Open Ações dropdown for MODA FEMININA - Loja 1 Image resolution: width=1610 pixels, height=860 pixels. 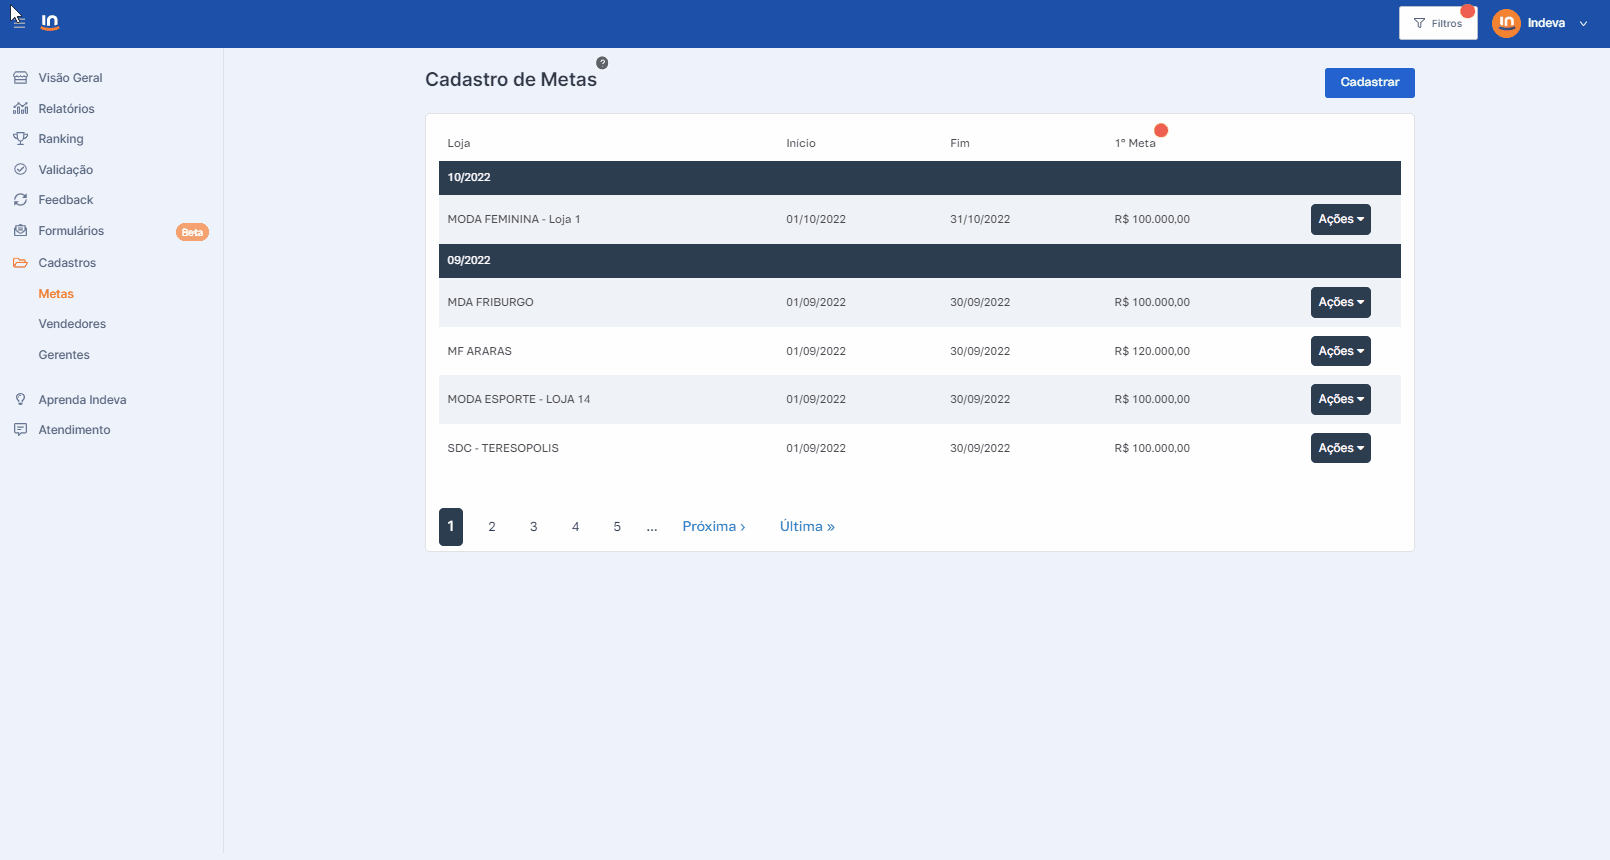click(x=1340, y=219)
